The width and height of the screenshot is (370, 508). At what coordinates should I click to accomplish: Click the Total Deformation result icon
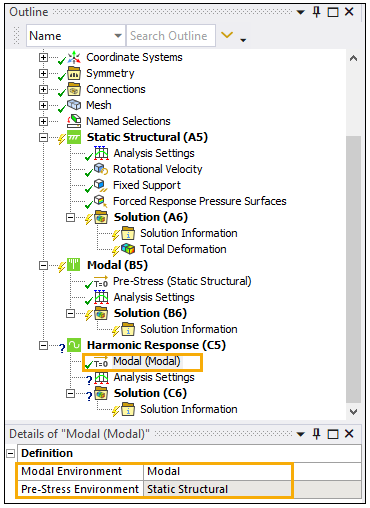pyautogui.click(x=128, y=249)
